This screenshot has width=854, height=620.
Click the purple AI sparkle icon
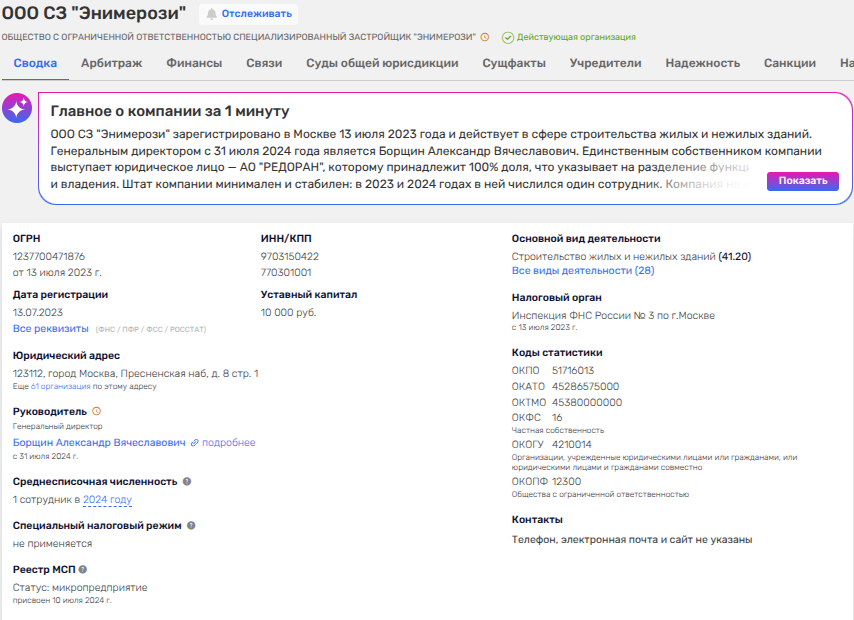17,109
